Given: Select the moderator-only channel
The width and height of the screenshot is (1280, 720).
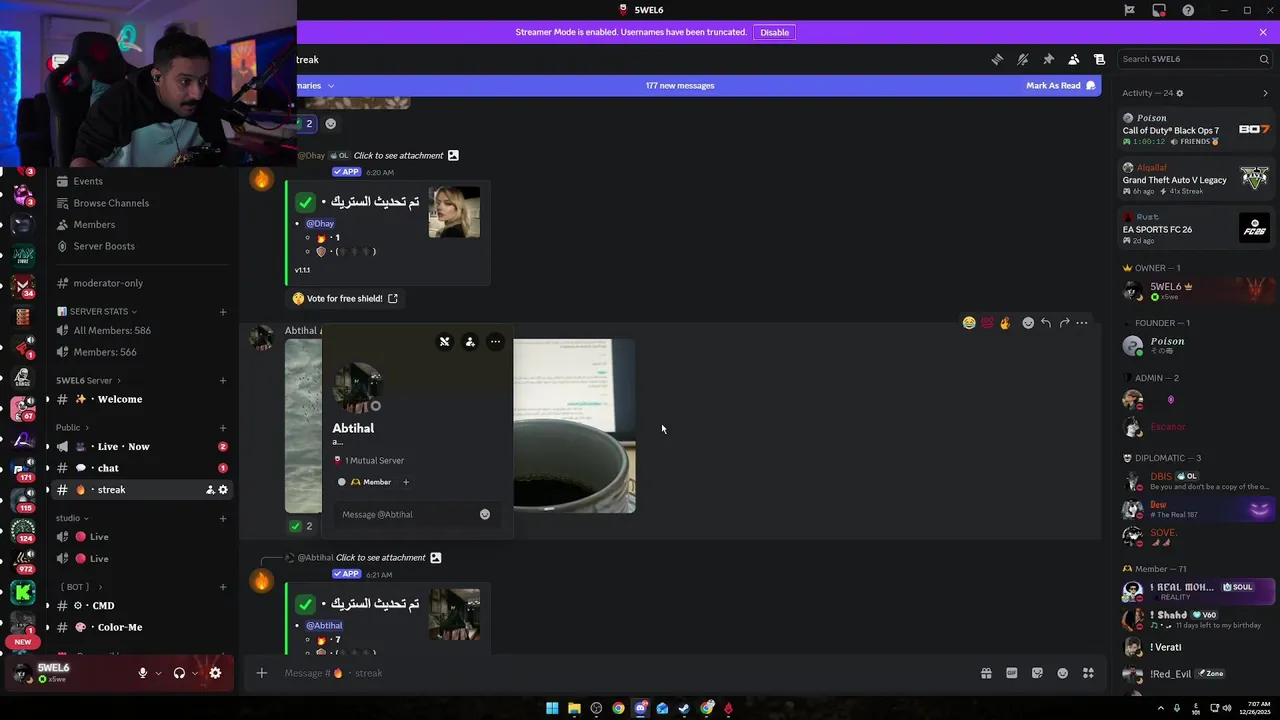Looking at the screenshot, I should point(140,283).
